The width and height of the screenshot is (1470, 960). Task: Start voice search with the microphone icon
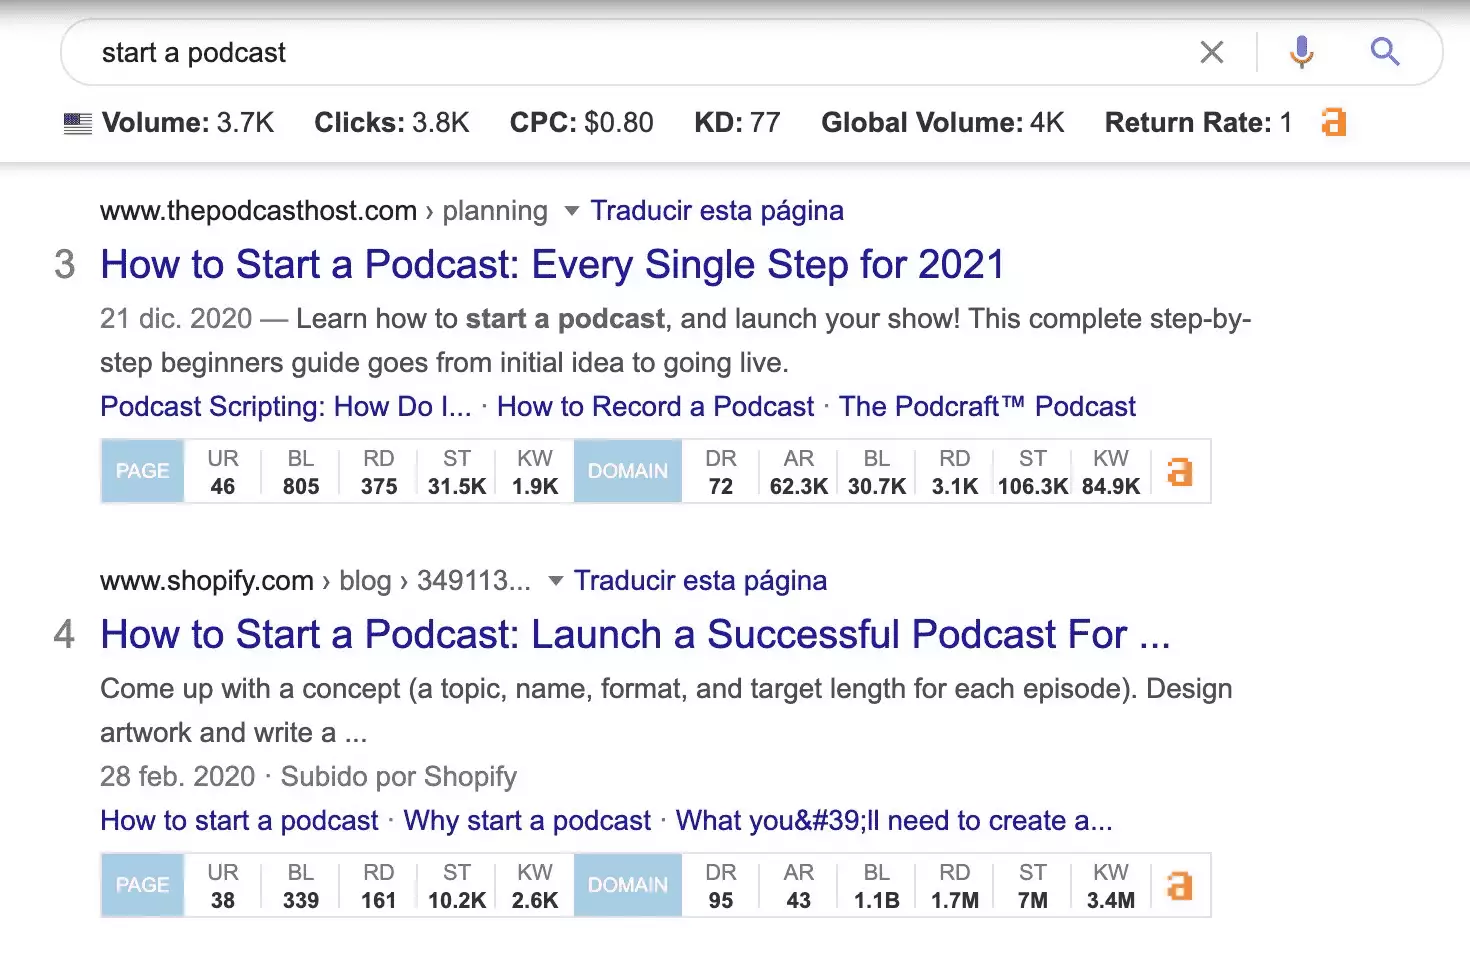point(1301,52)
